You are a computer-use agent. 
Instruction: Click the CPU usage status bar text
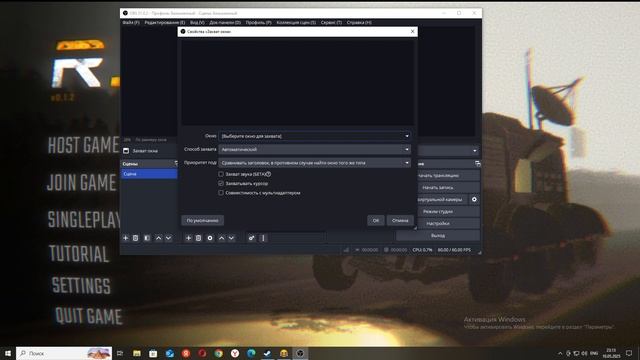coord(422,250)
